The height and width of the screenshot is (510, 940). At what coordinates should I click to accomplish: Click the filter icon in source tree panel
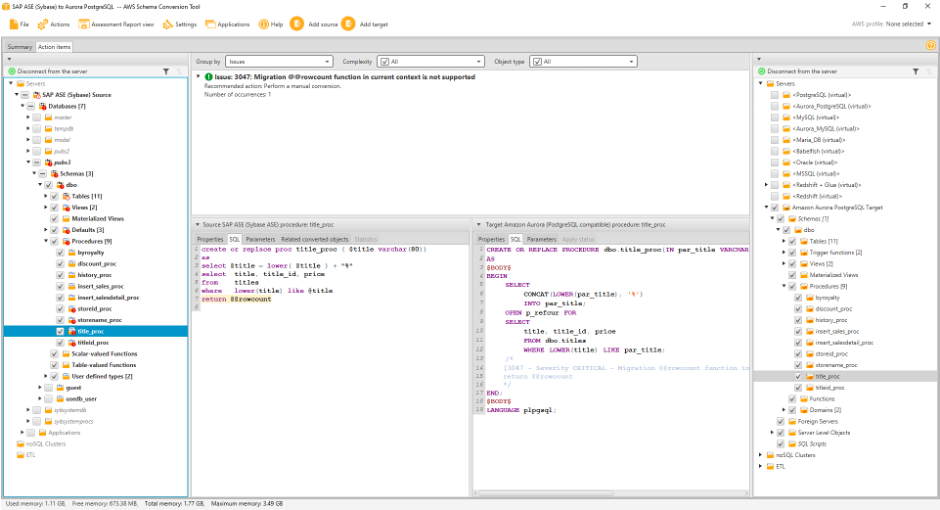tap(168, 71)
